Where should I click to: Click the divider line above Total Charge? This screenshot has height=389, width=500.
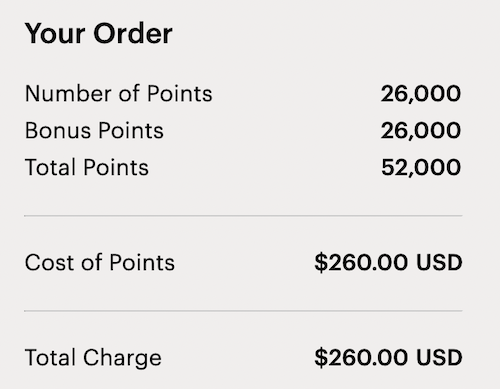click(x=243, y=311)
